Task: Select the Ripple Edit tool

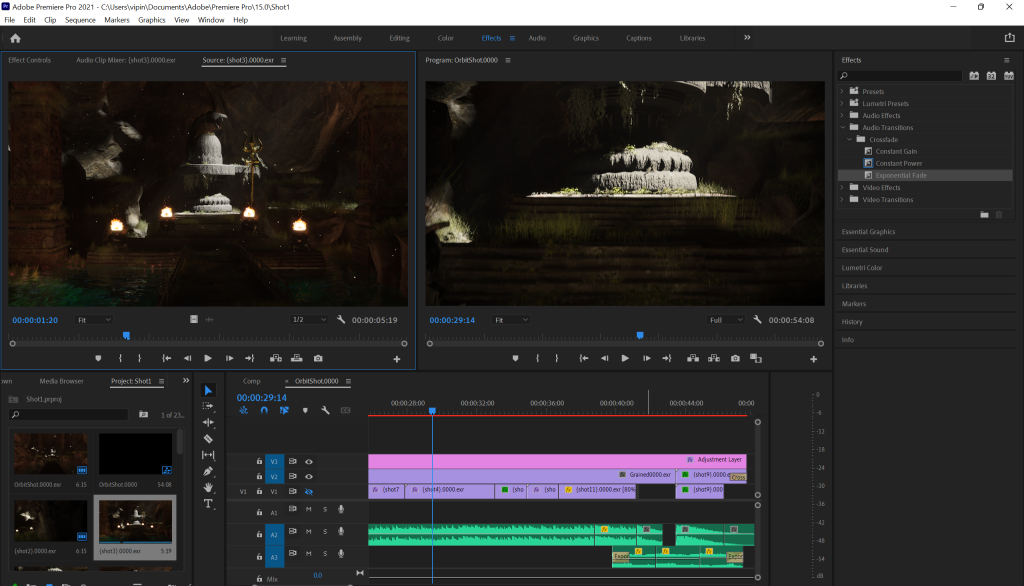Action: (x=208, y=423)
